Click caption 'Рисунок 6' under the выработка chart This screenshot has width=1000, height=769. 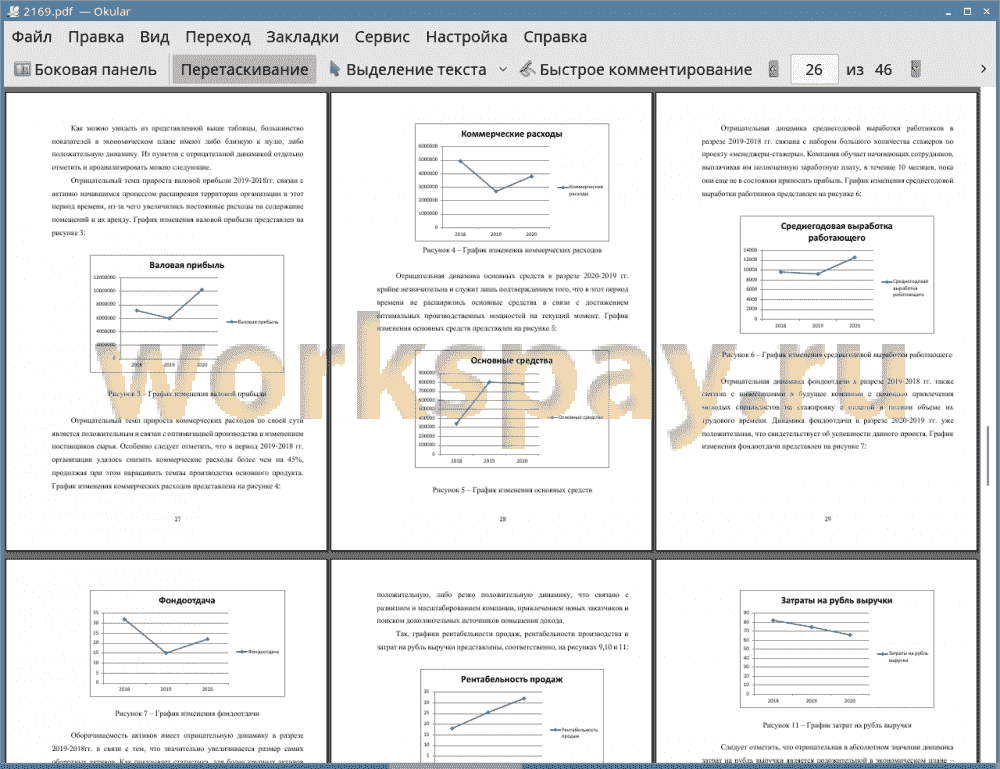837,355
